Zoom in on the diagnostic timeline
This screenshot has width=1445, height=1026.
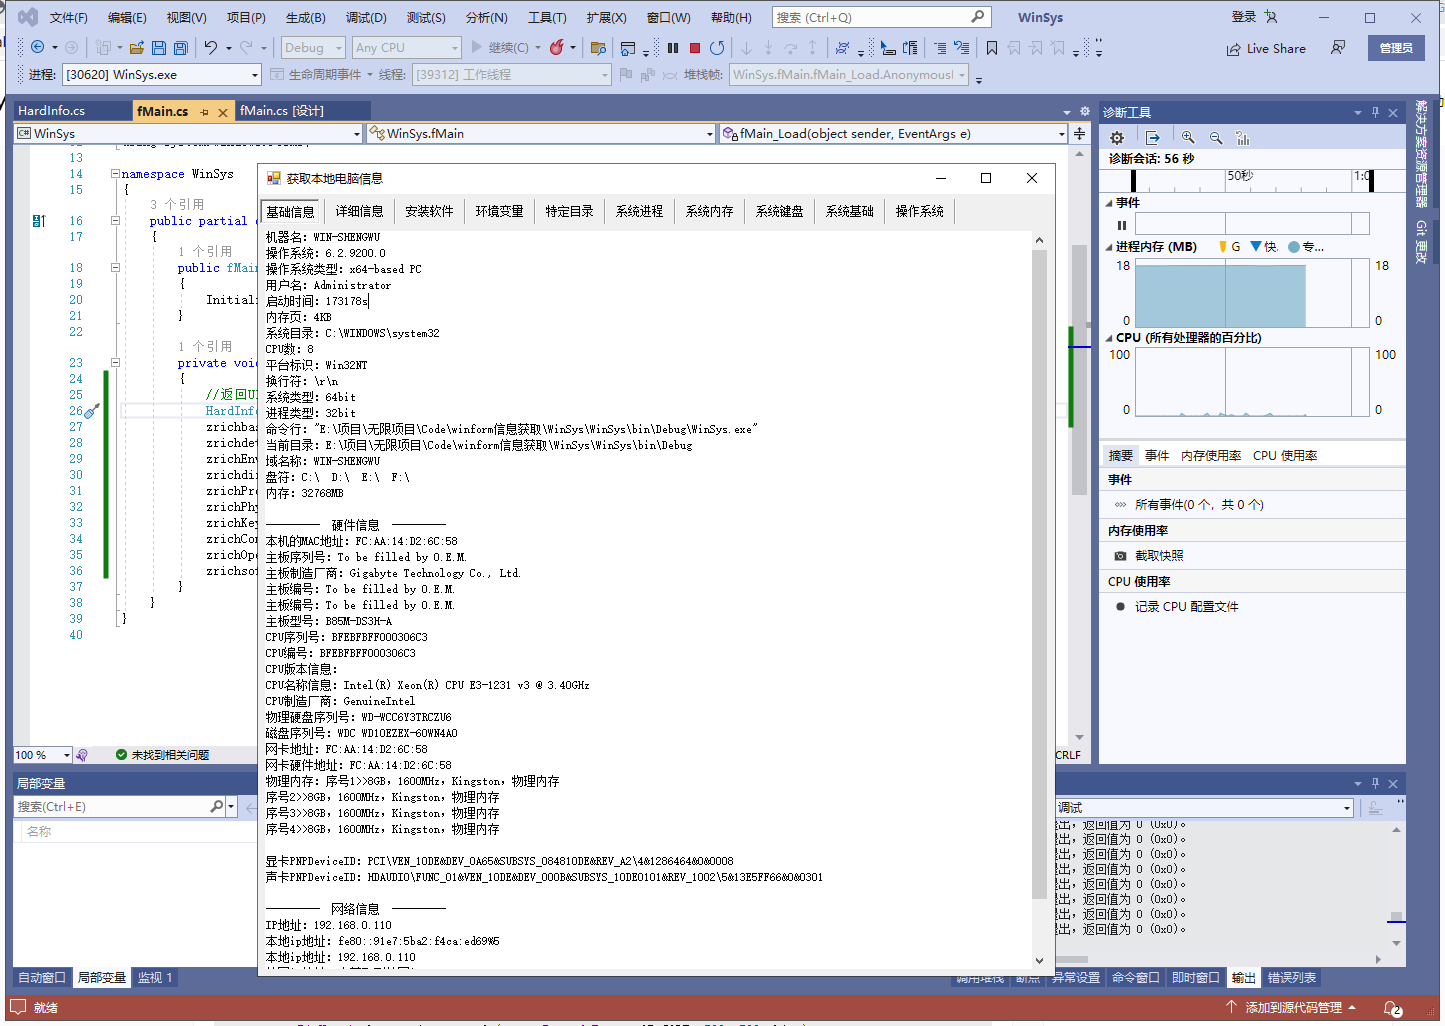coord(1188,138)
